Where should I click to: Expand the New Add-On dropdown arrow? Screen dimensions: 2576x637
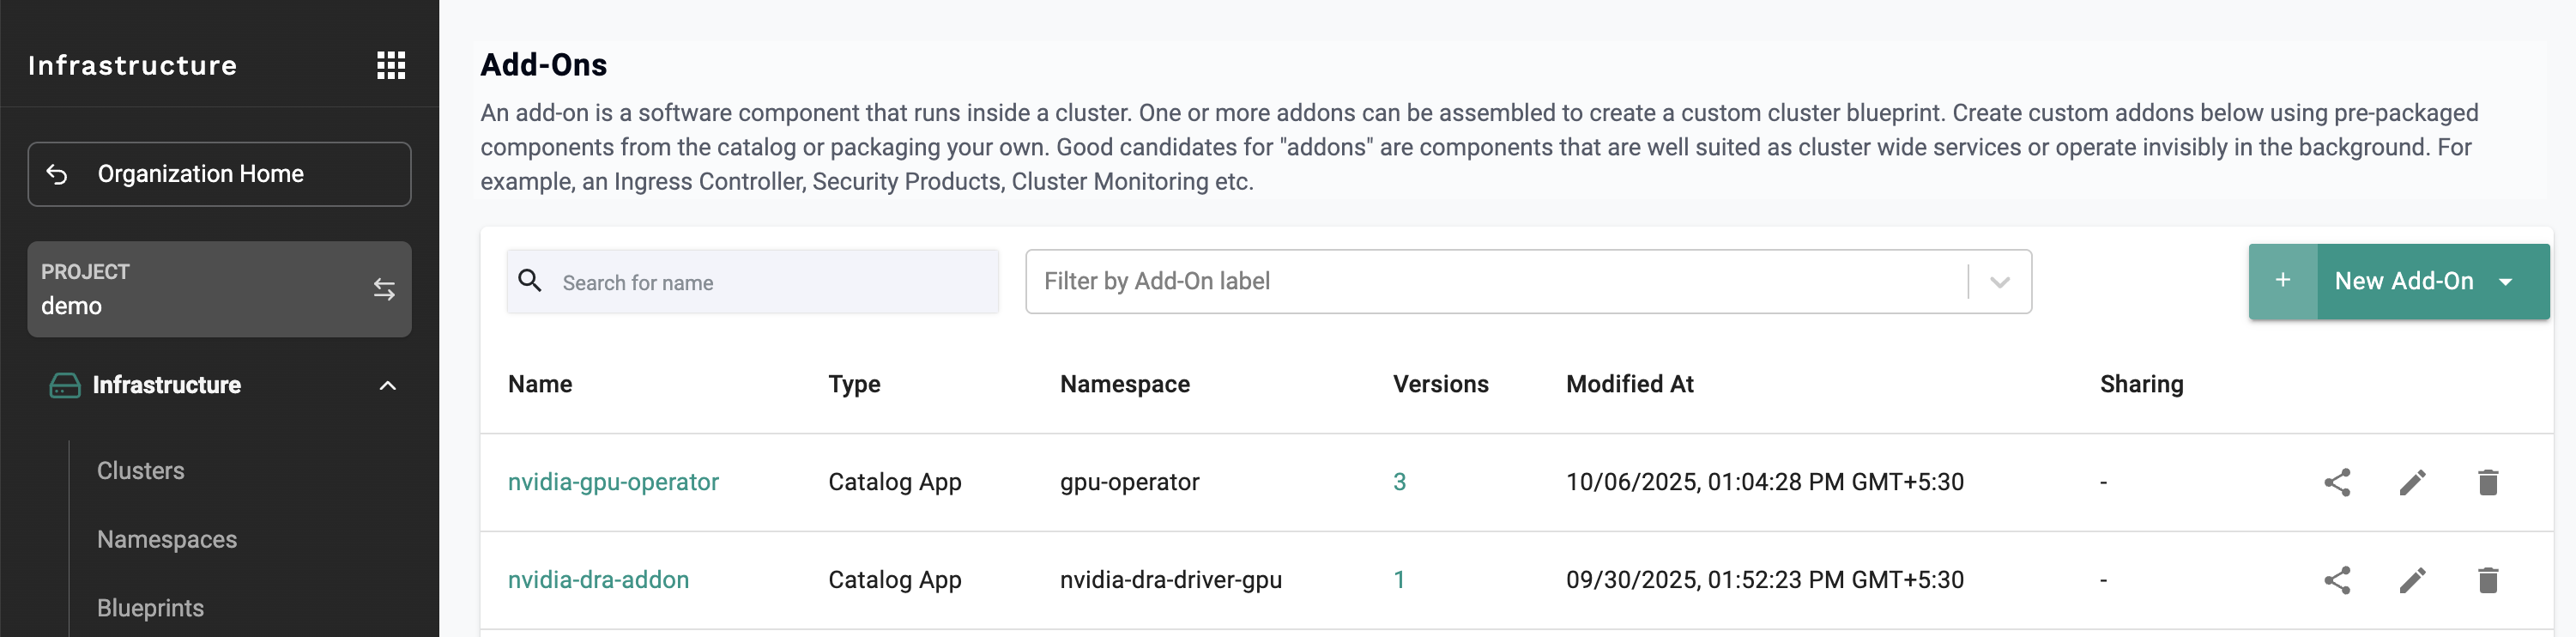[x=2506, y=282]
